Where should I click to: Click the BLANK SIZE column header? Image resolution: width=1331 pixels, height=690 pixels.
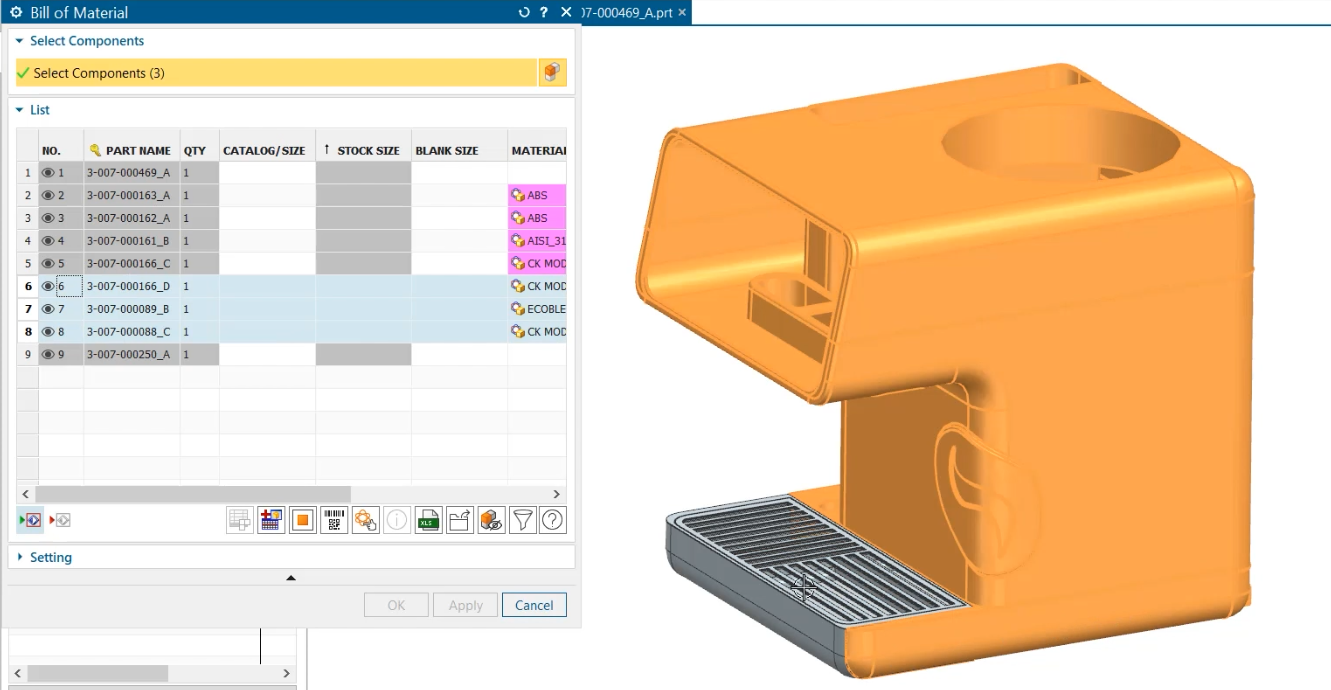[x=460, y=150]
